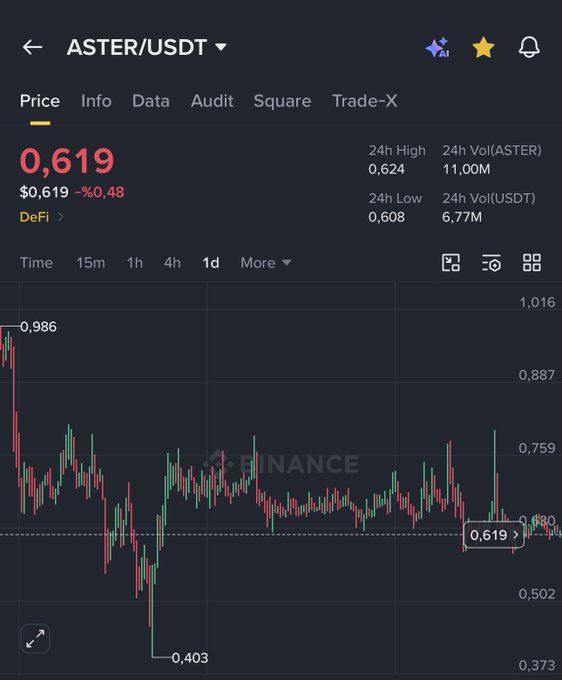Click the 0,887 price axis label
Viewport: 562px width, 680px height.
[537, 375]
